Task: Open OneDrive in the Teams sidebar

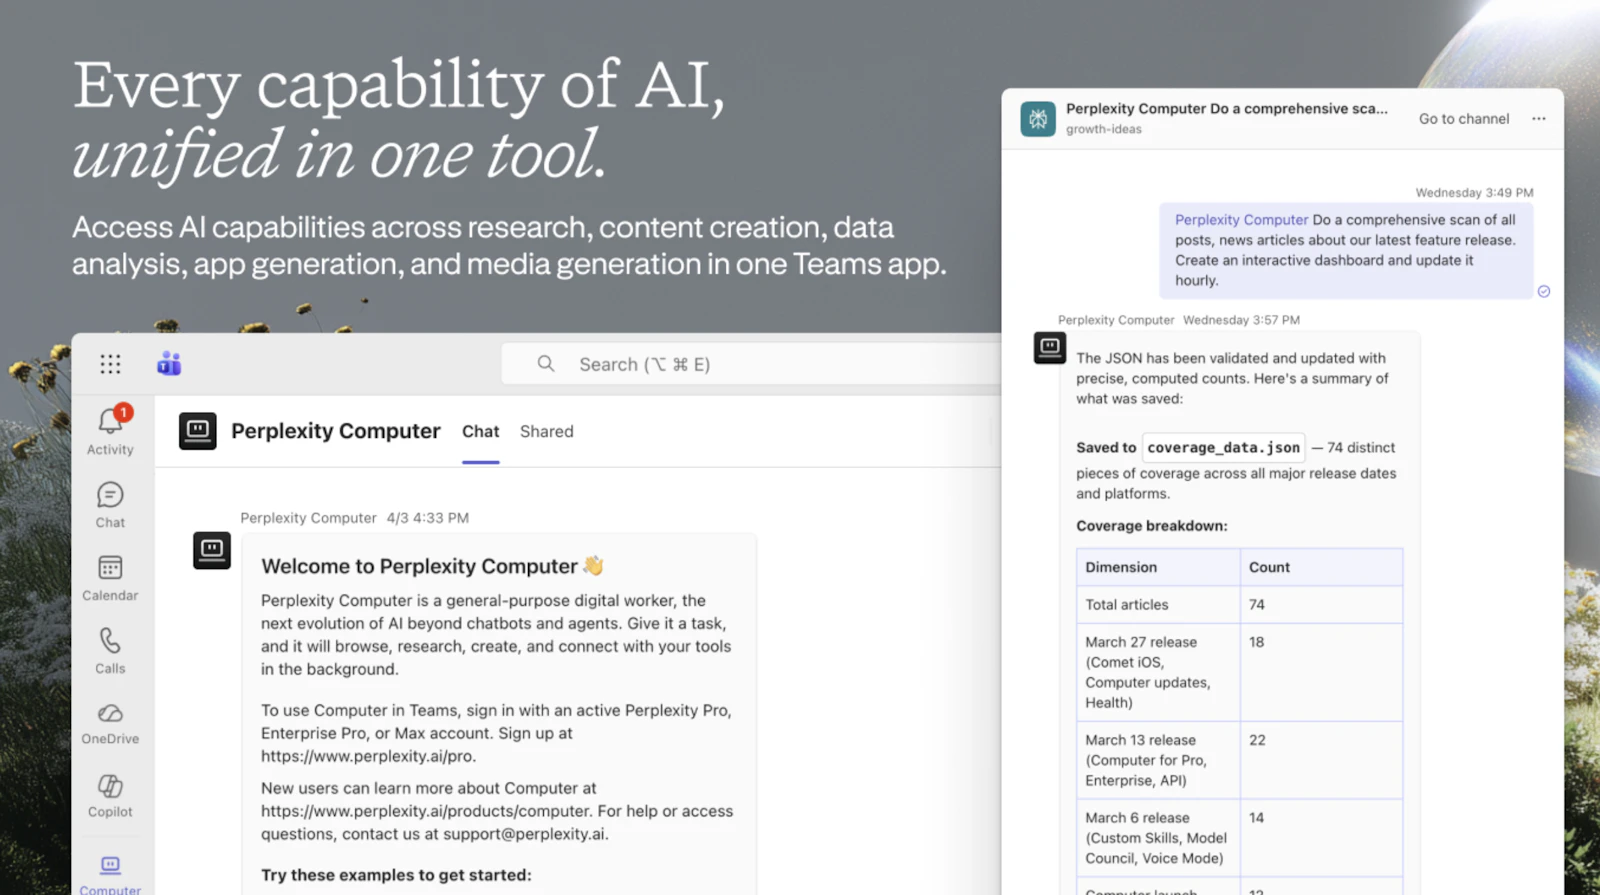Action: pos(110,724)
